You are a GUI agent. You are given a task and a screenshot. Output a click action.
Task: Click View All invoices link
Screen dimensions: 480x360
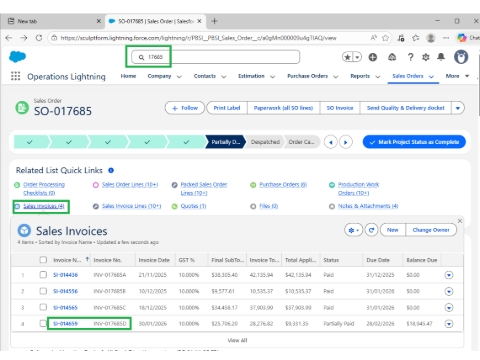(237, 340)
